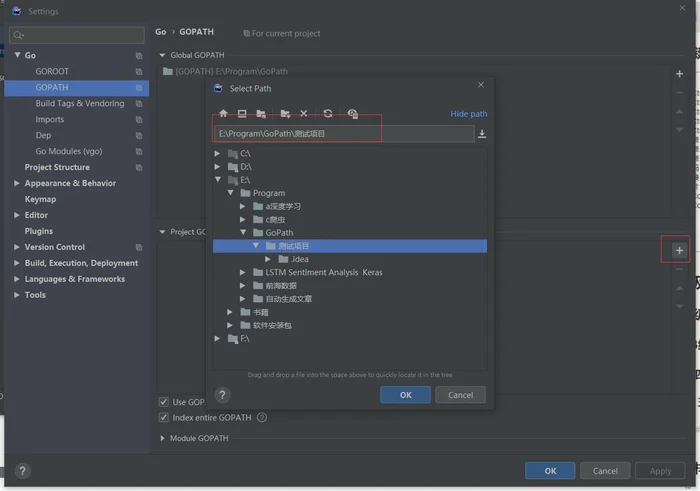The image size is (700, 491).
Task: Select LSTM Sentiment Analysis Keras folder
Action: [x=324, y=272]
